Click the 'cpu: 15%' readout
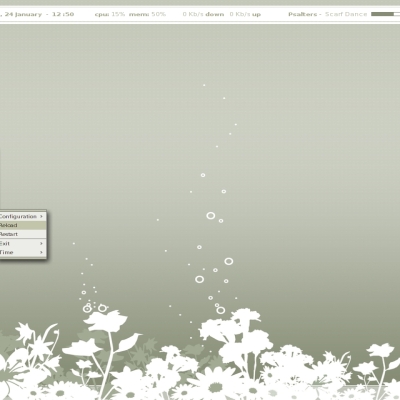This screenshot has width=400, height=400. click(110, 14)
